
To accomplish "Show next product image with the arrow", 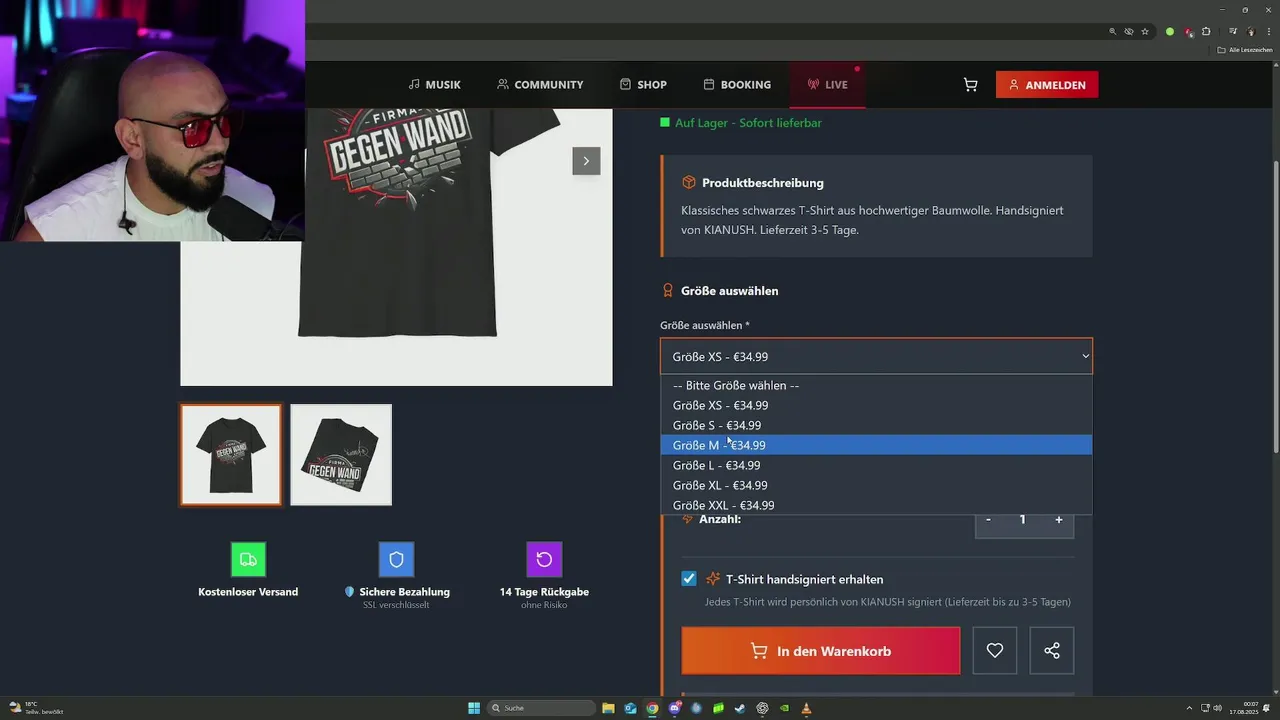I will click(x=586, y=161).
